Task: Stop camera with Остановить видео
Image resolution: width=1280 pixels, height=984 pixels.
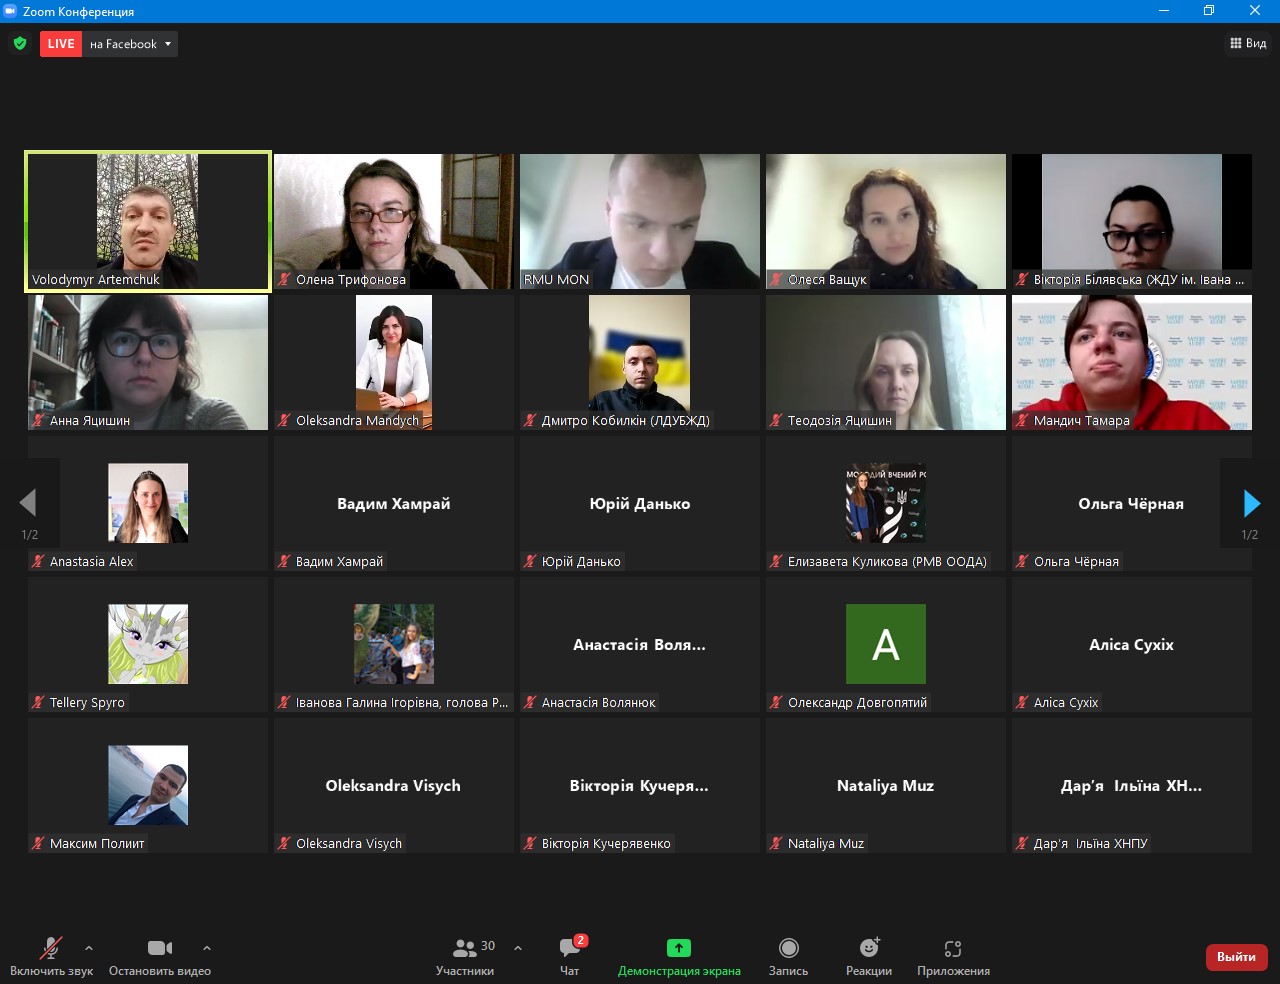Action: point(160,948)
